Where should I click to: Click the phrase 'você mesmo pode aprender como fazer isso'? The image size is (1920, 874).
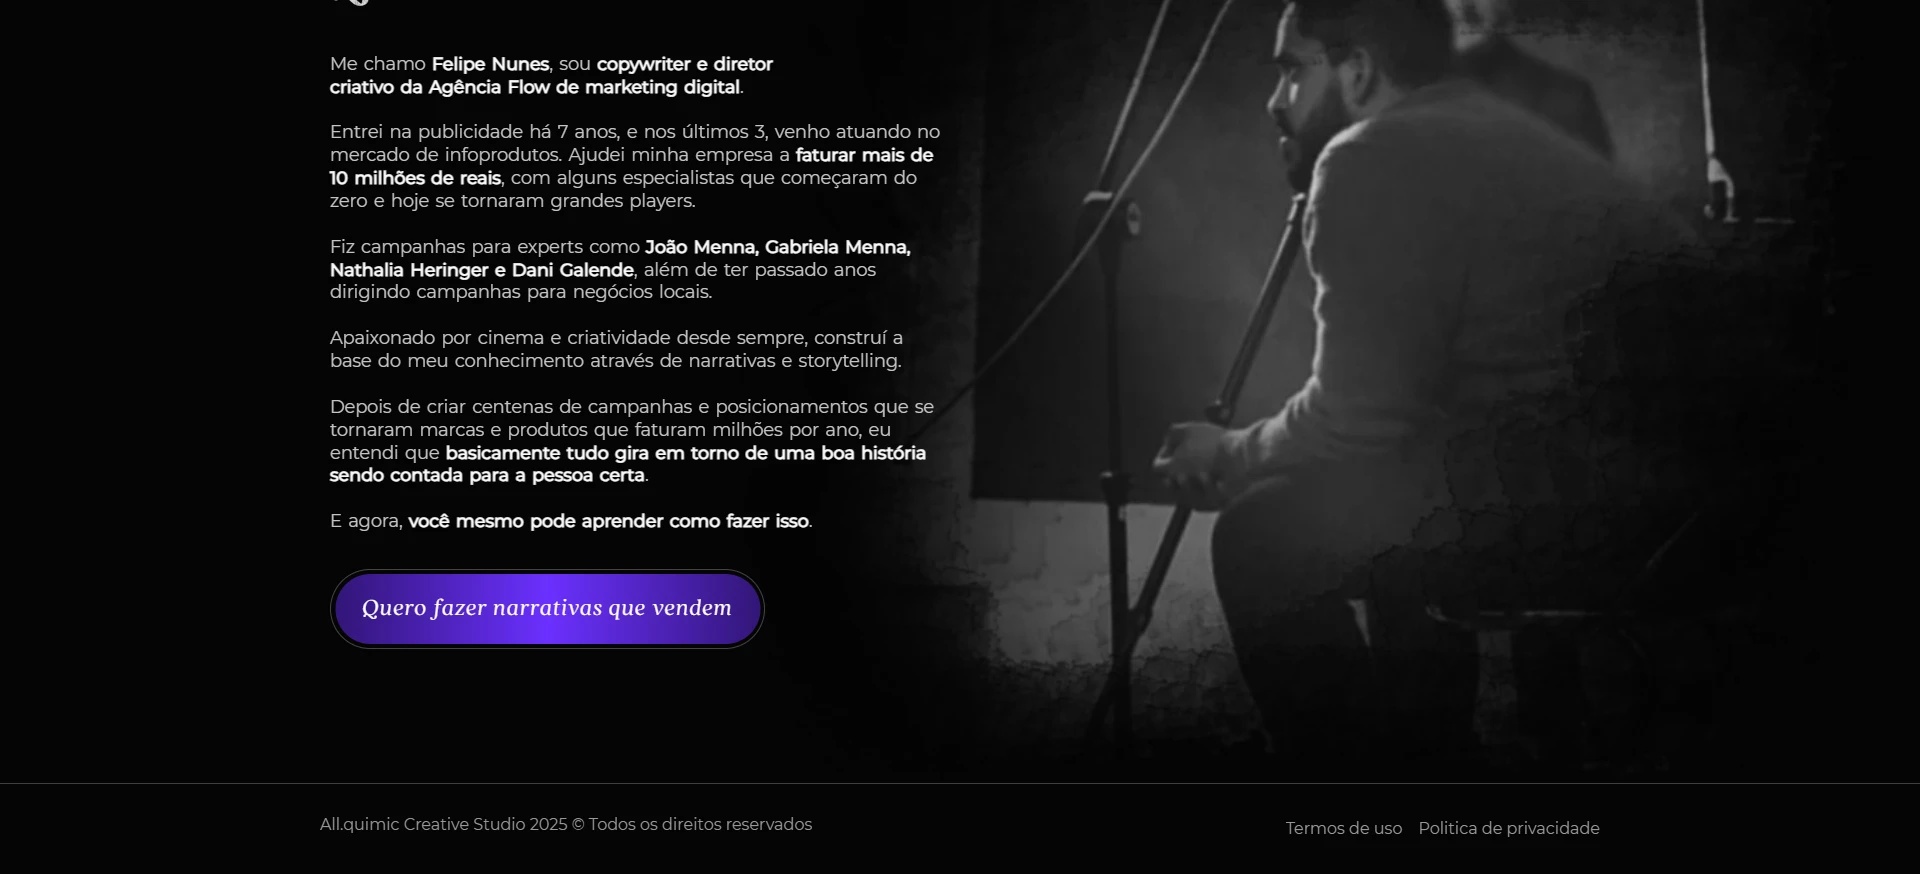608,521
